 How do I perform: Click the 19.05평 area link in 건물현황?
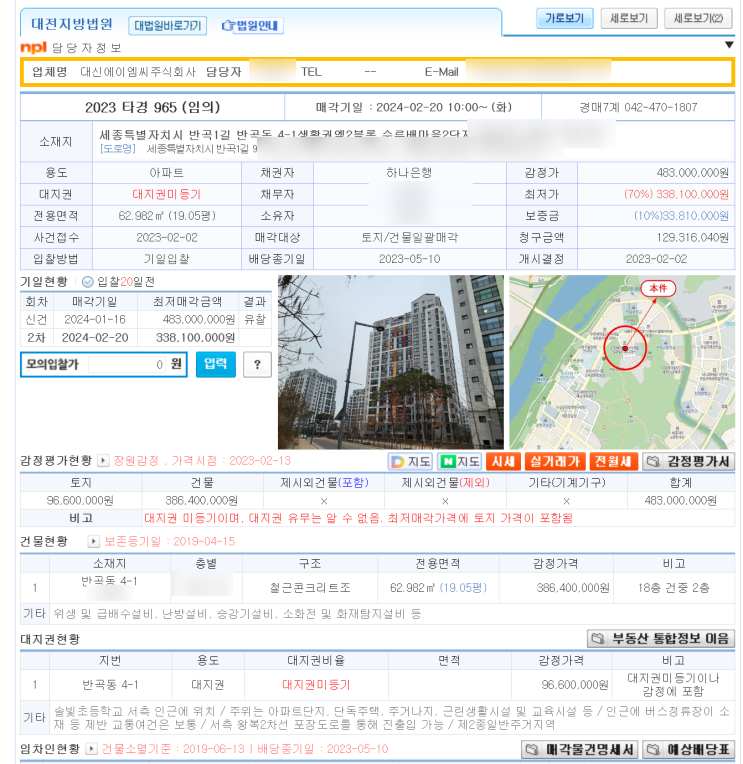[463, 588]
